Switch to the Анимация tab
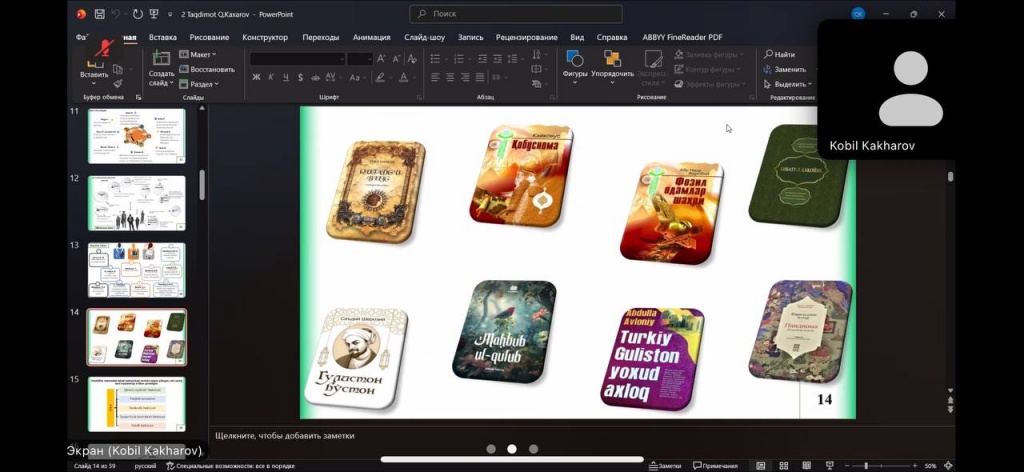 [x=372, y=37]
